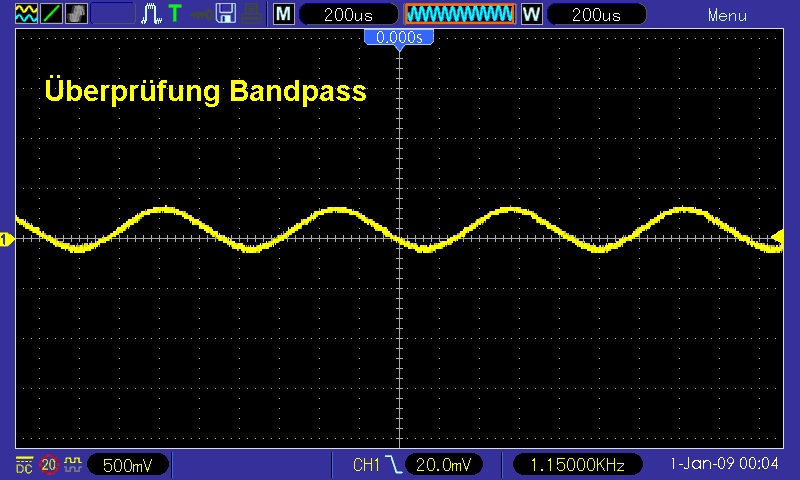Click the green diagonal line icon
This screenshot has height=480, width=800.
(52, 14)
